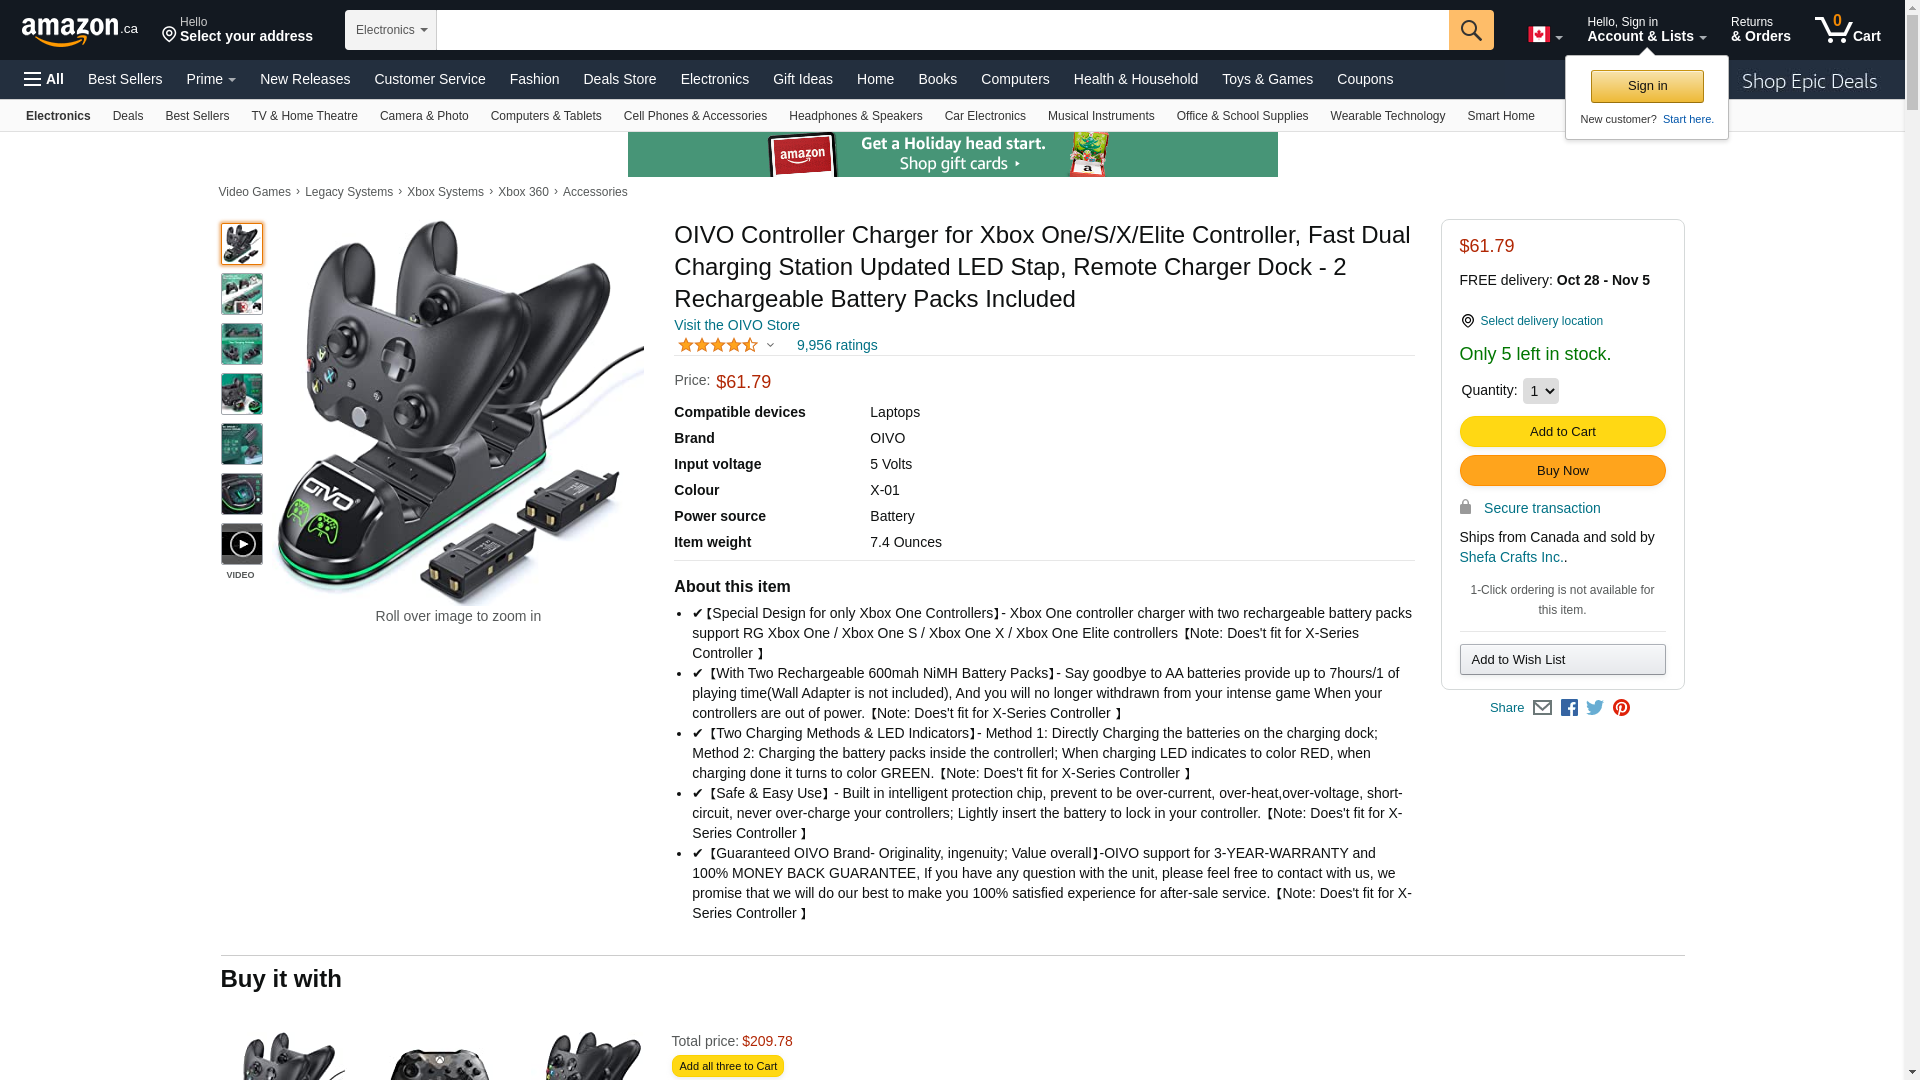Click the Buy Now button

[1562, 471]
